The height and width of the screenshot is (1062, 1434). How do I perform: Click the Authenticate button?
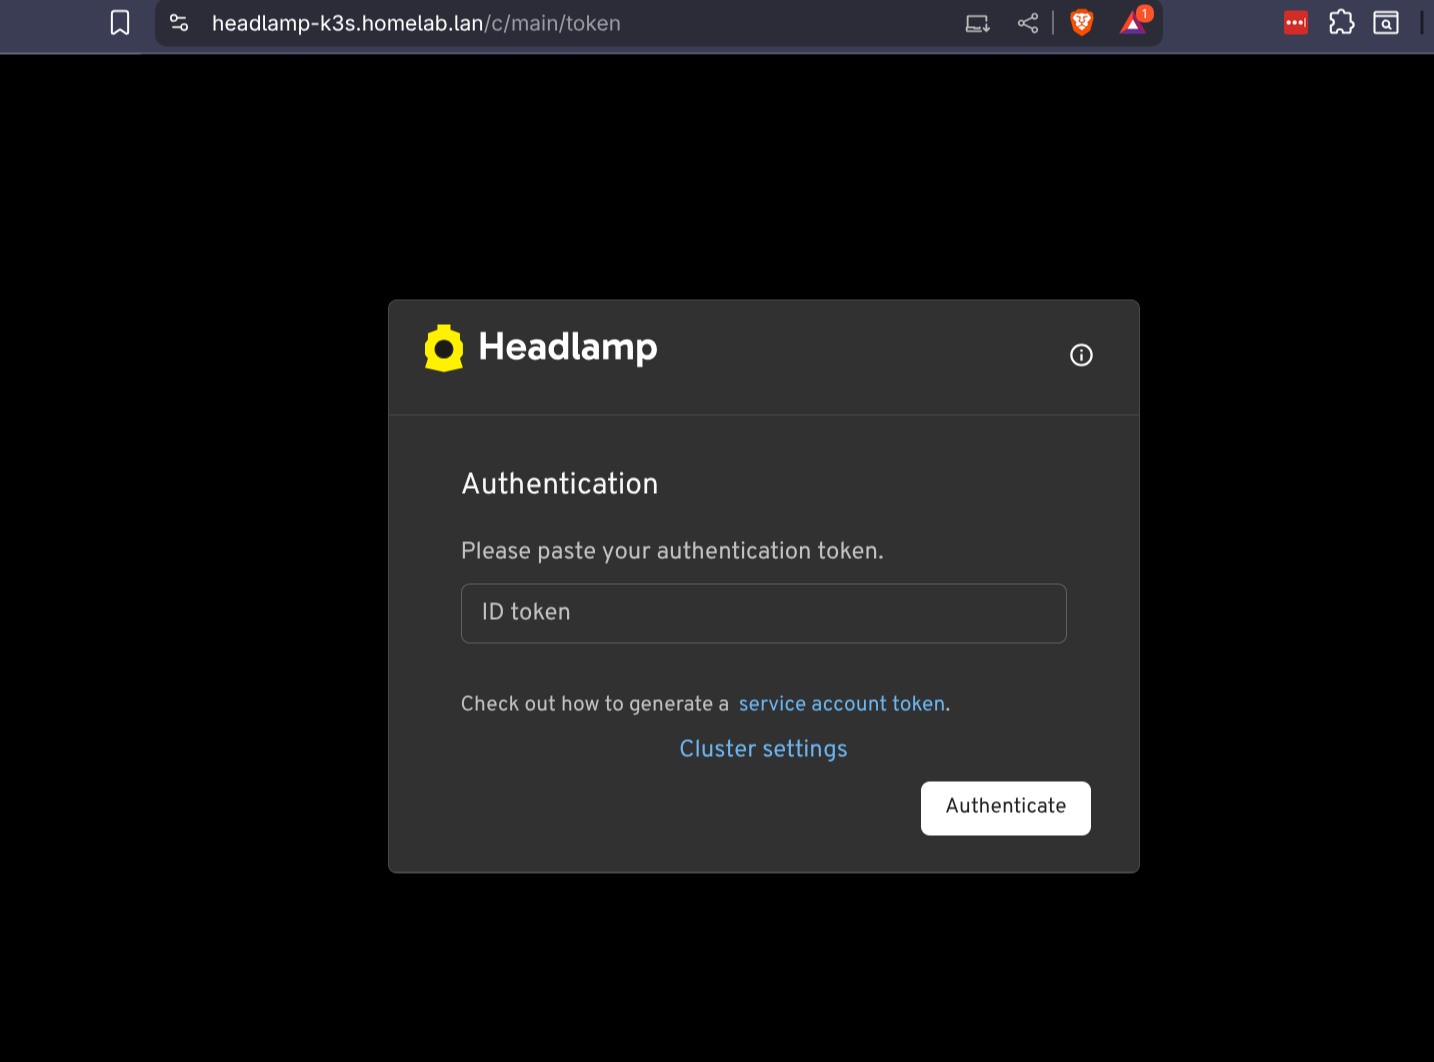click(1005, 807)
